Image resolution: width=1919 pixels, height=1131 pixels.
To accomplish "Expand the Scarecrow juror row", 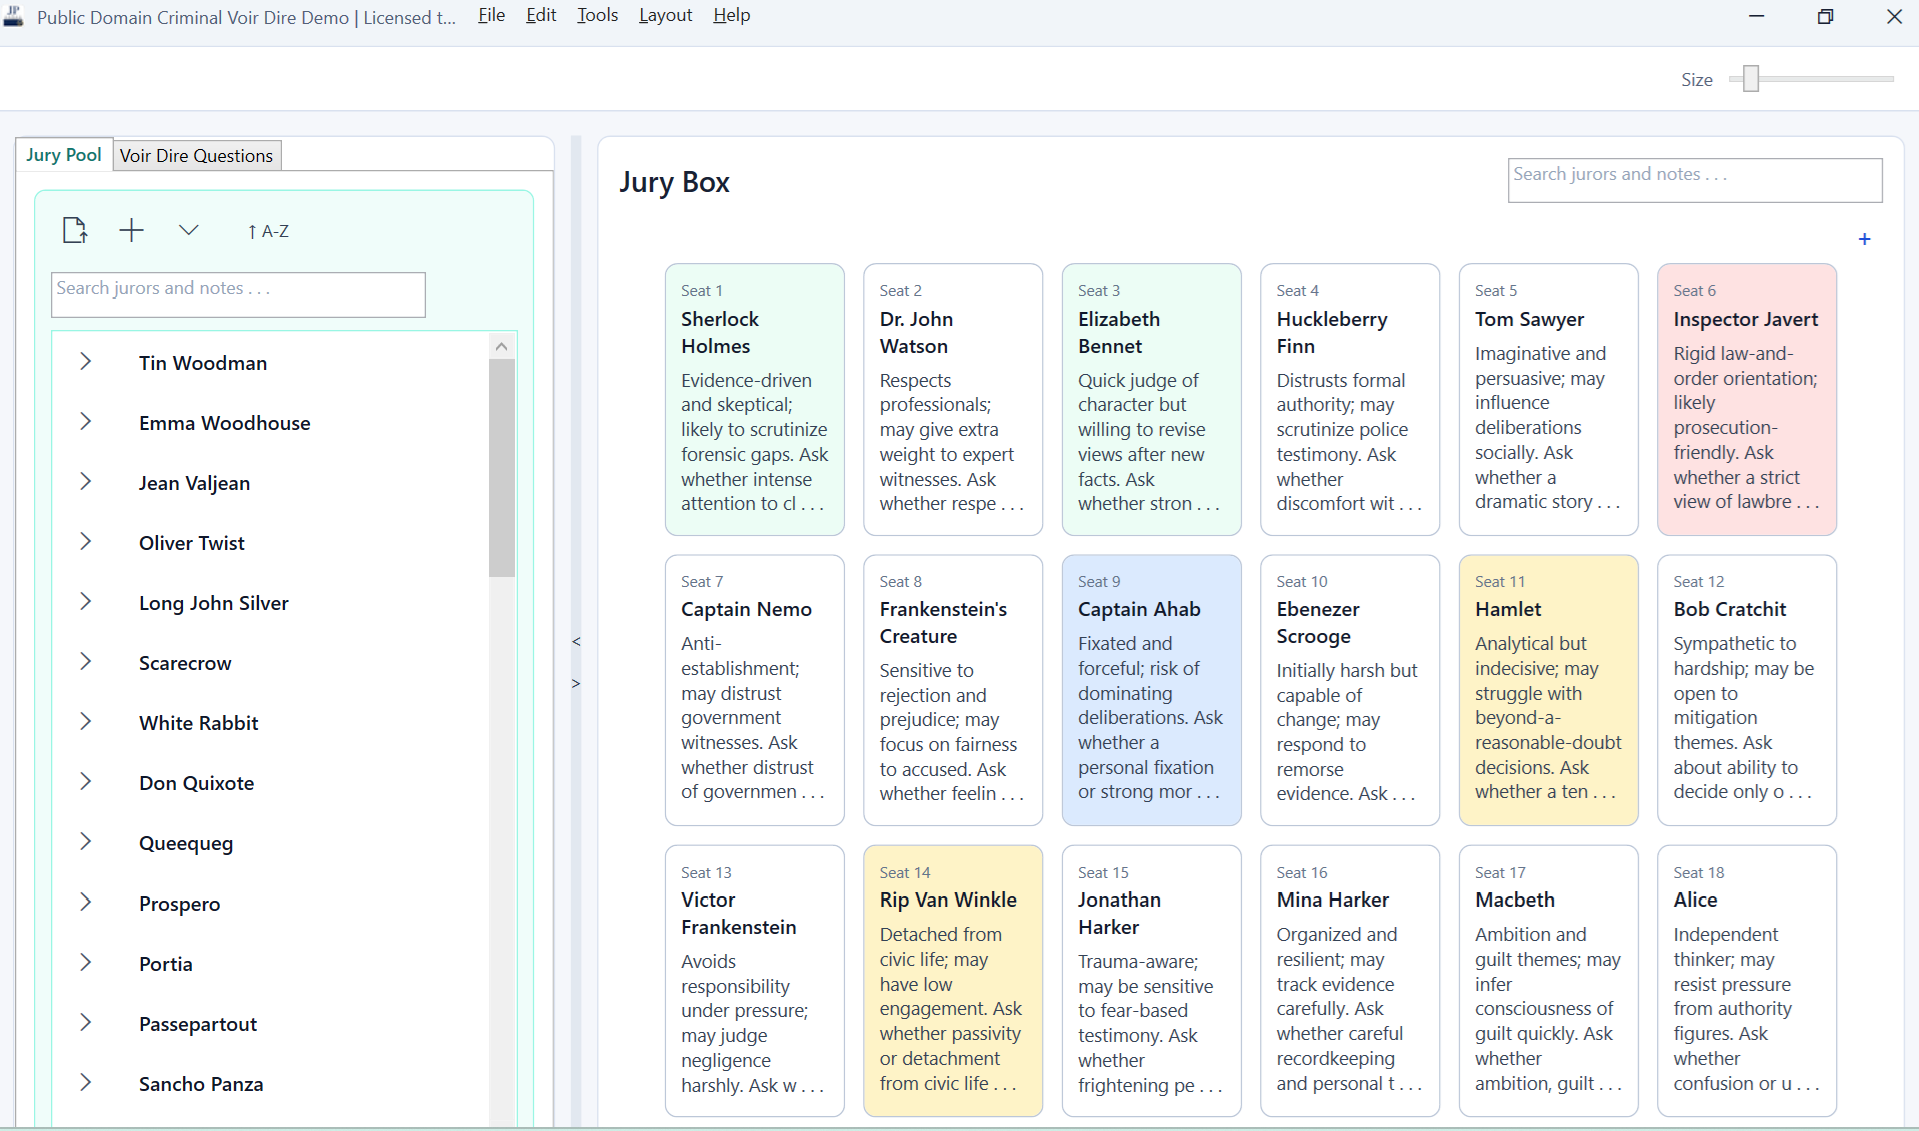I will tap(86, 661).
